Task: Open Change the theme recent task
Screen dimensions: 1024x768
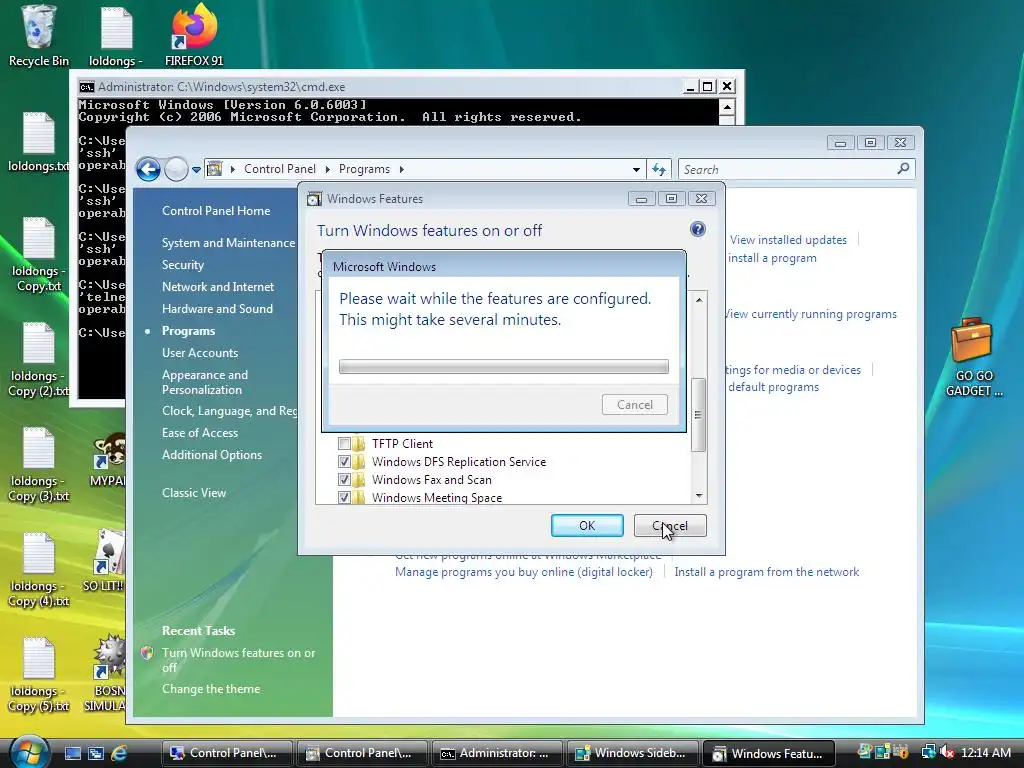Action: [211, 689]
